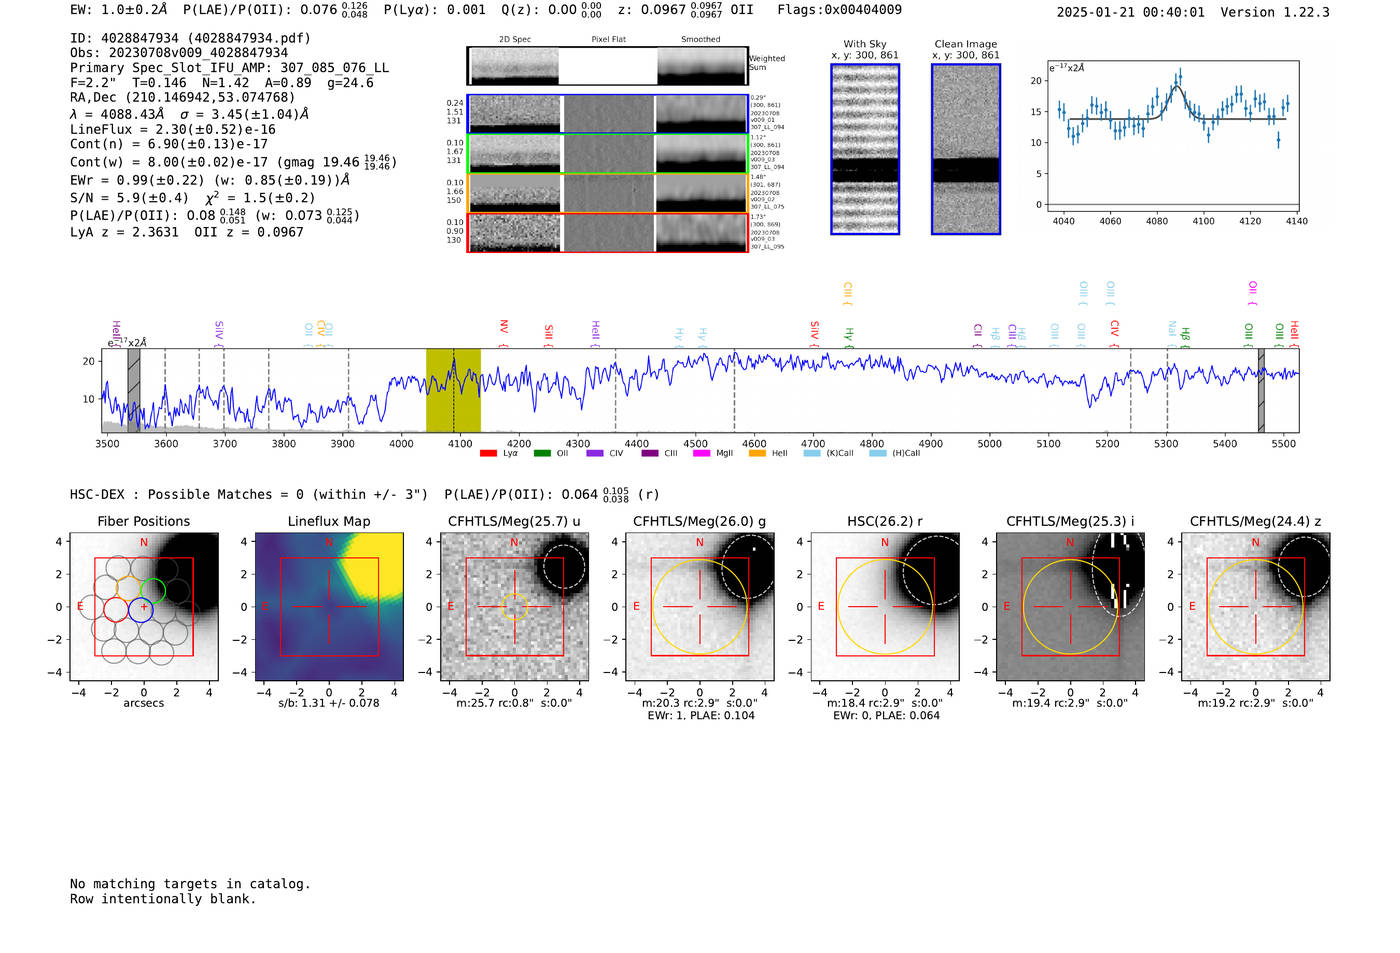Click the green OII legend swatch
The height and width of the screenshot is (953, 1400).
click(x=542, y=453)
